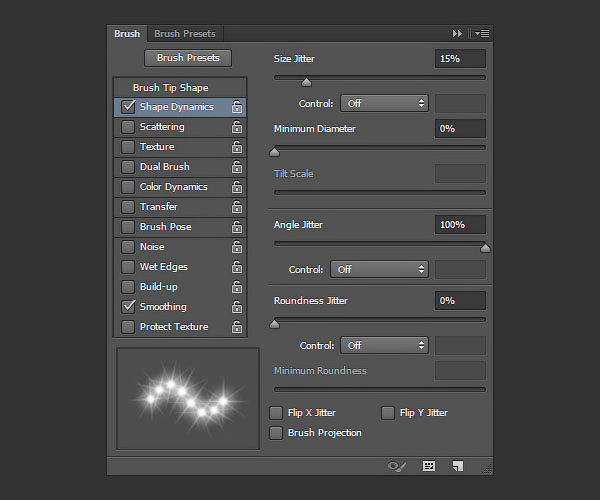Toggle the lock icon for Noise

coord(237,247)
